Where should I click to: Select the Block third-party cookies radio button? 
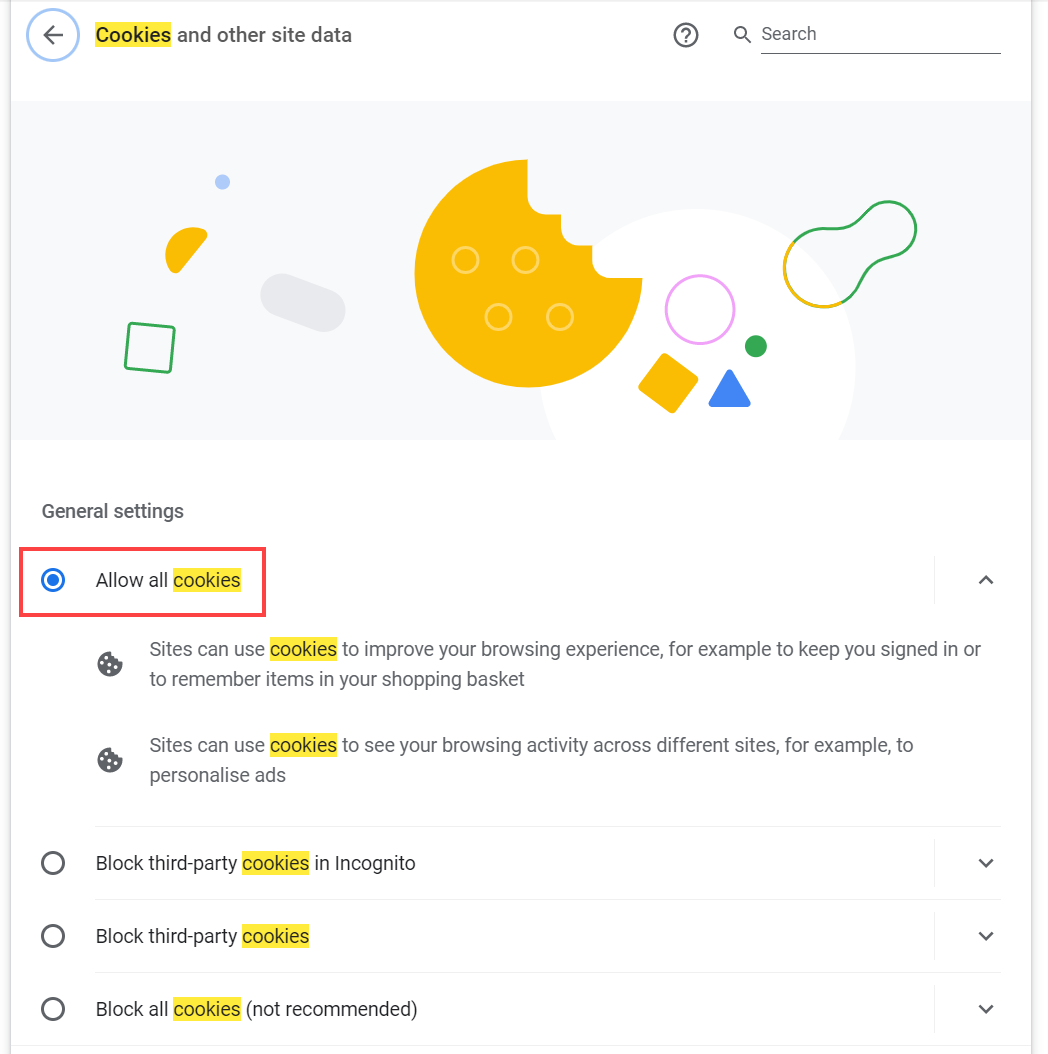click(x=53, y=936)
